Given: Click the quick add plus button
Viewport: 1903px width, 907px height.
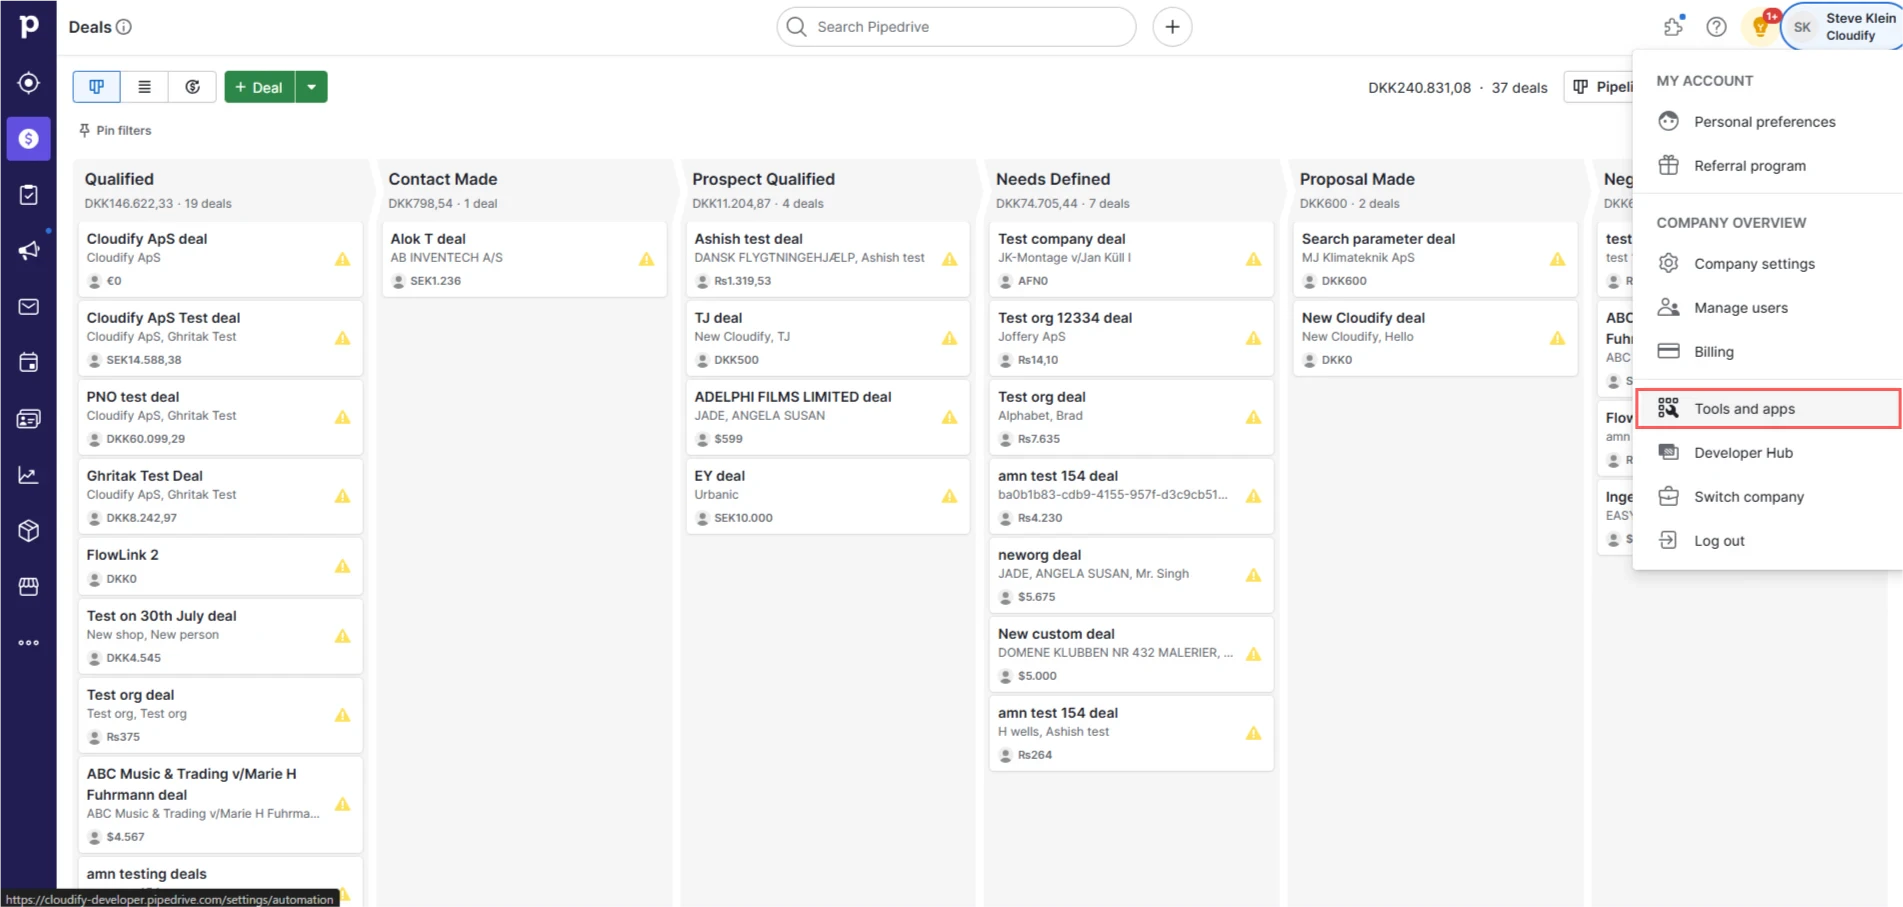Looking at the screenshot, I should [1172, 27].
